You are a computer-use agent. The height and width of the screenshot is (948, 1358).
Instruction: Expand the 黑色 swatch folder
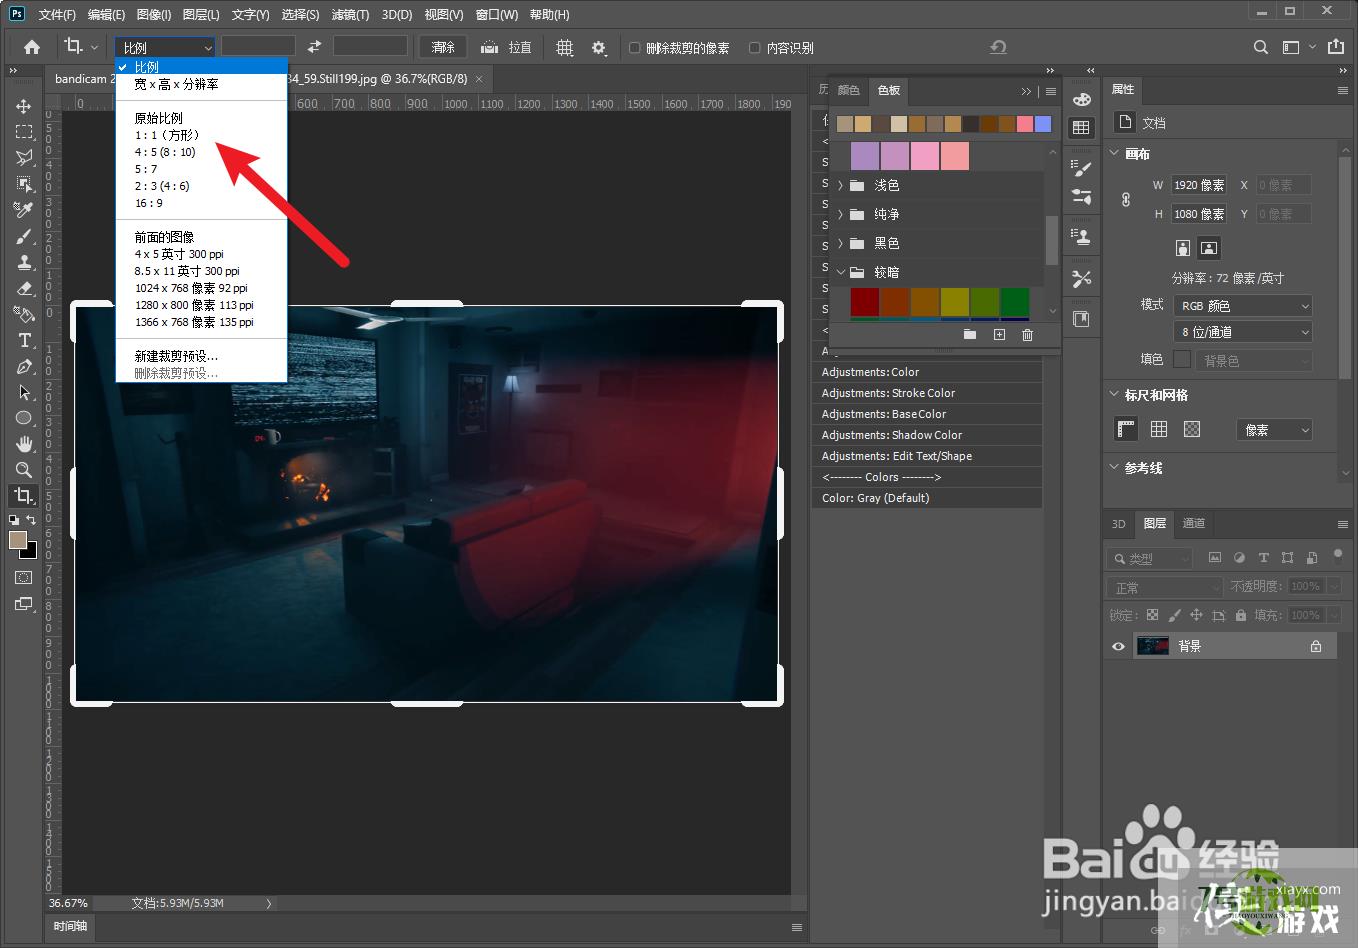(840, 243)
